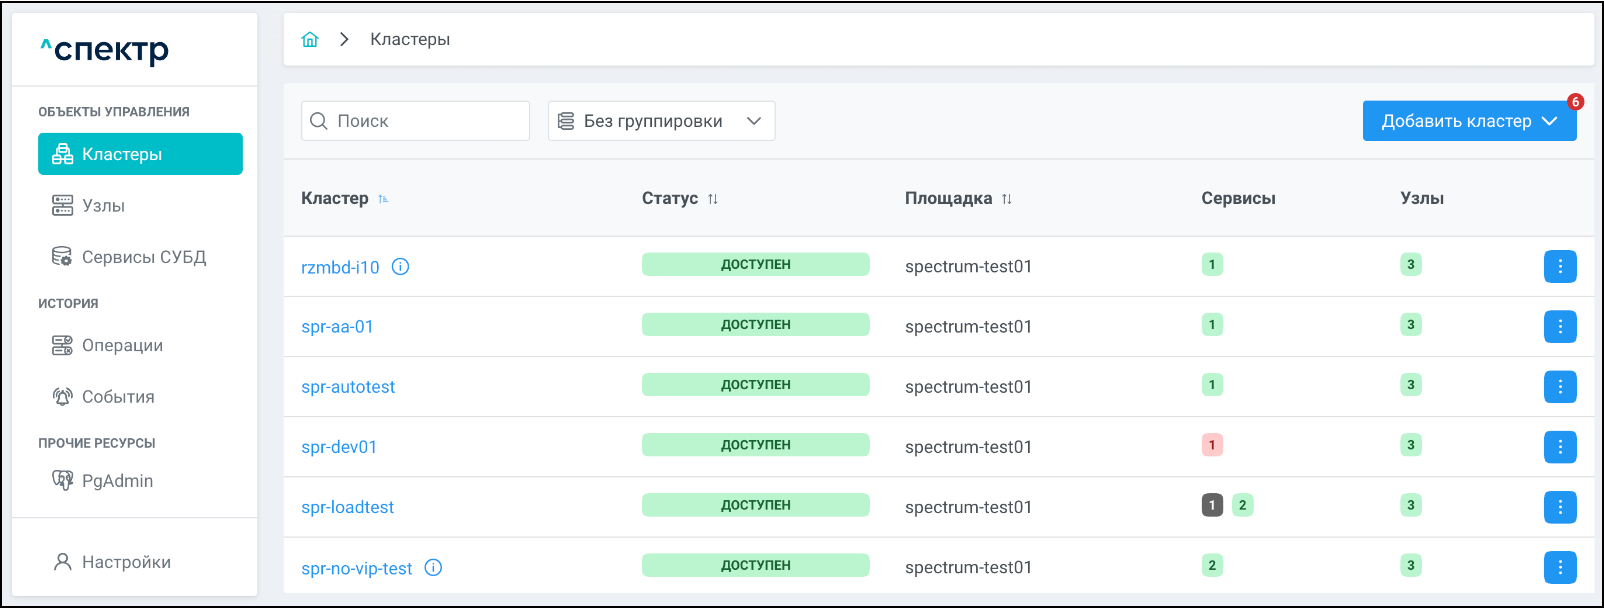Image resolution: width=1604 pixels, height=608 pixels.
Task: Open the Без группировки grouping dropdown
Action: 661,121
